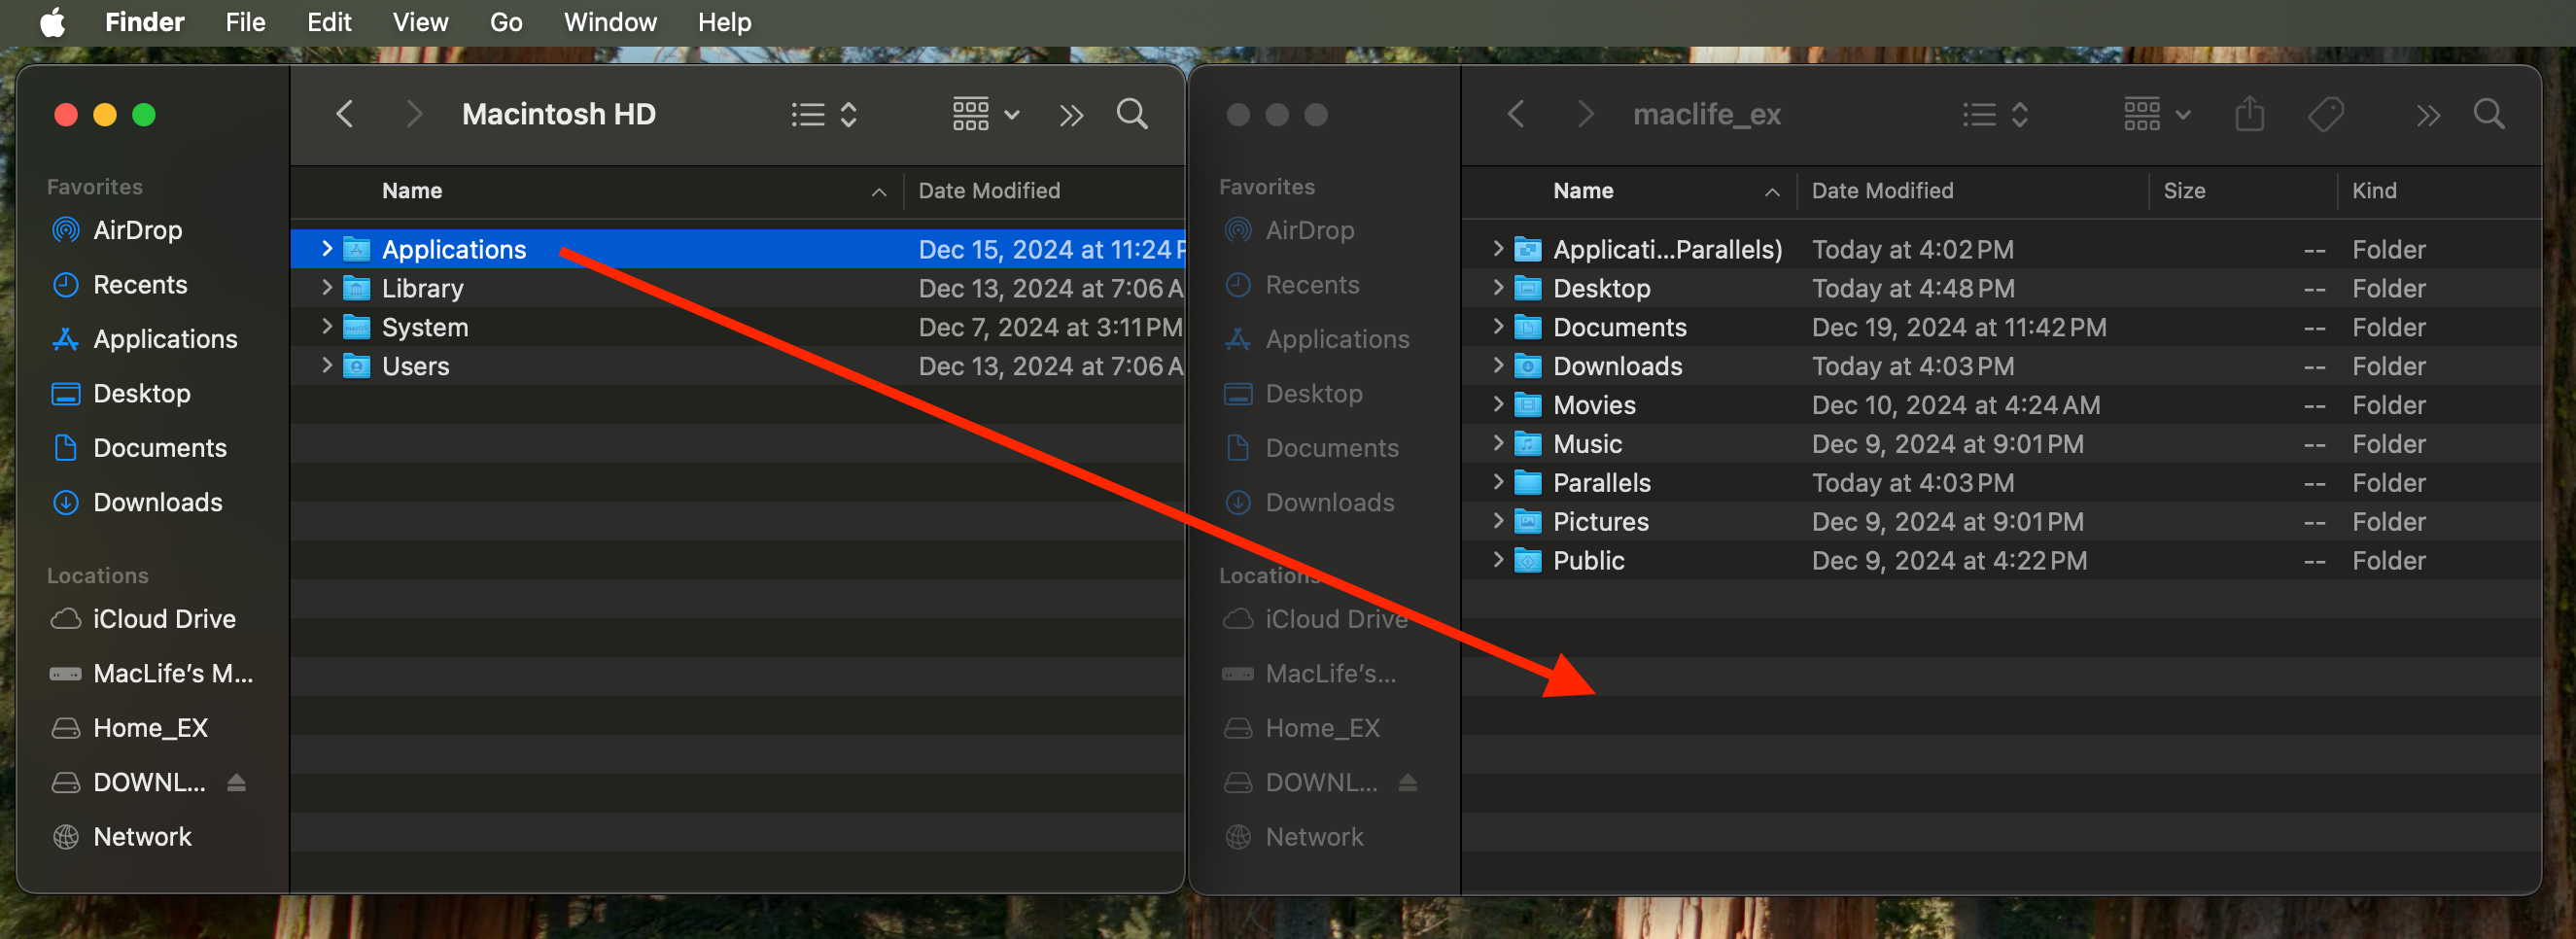
Task: Open the group-by dropdown in the toolbar
Action: coord(983,113)
